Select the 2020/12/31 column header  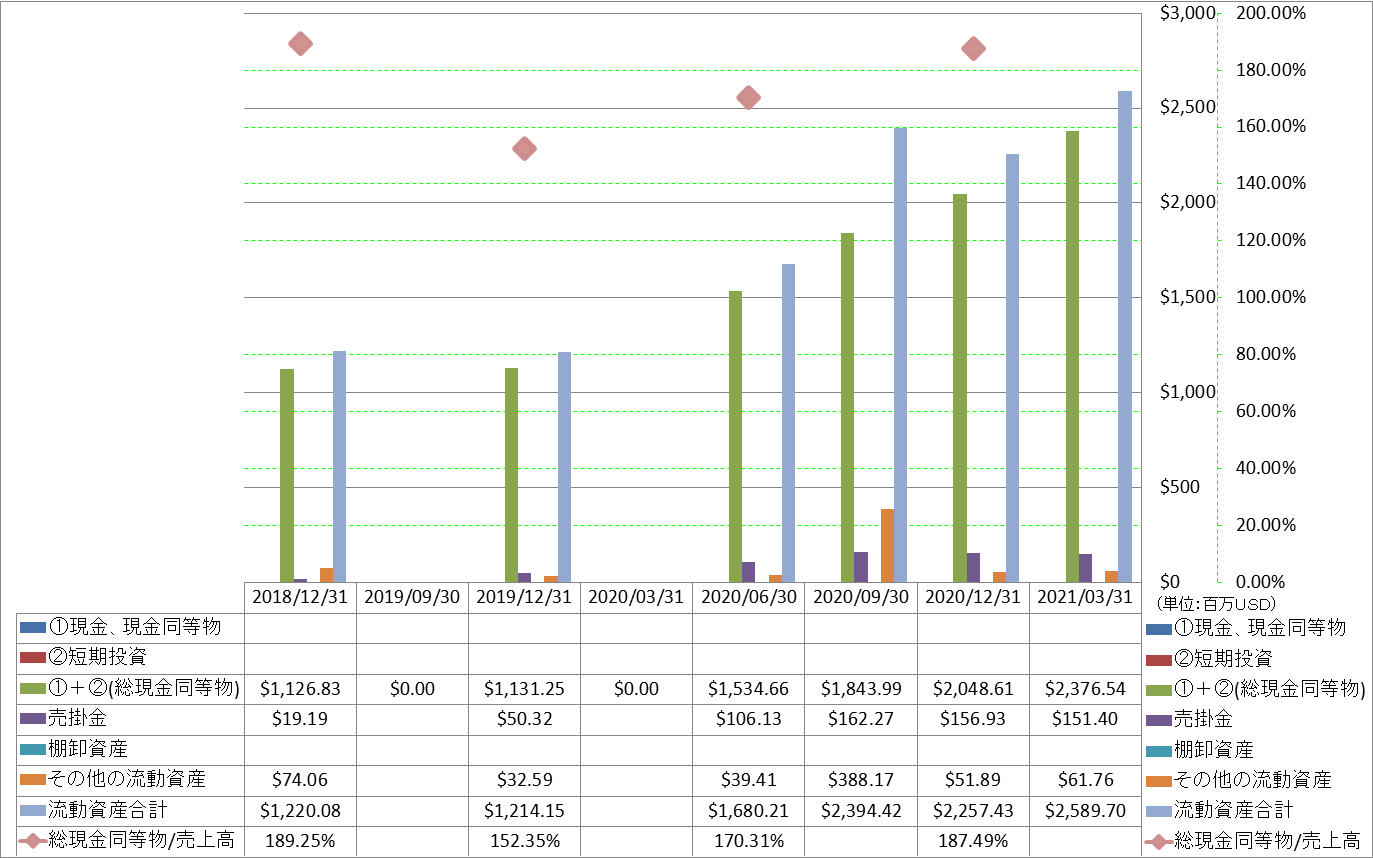(x=972, y=597)
